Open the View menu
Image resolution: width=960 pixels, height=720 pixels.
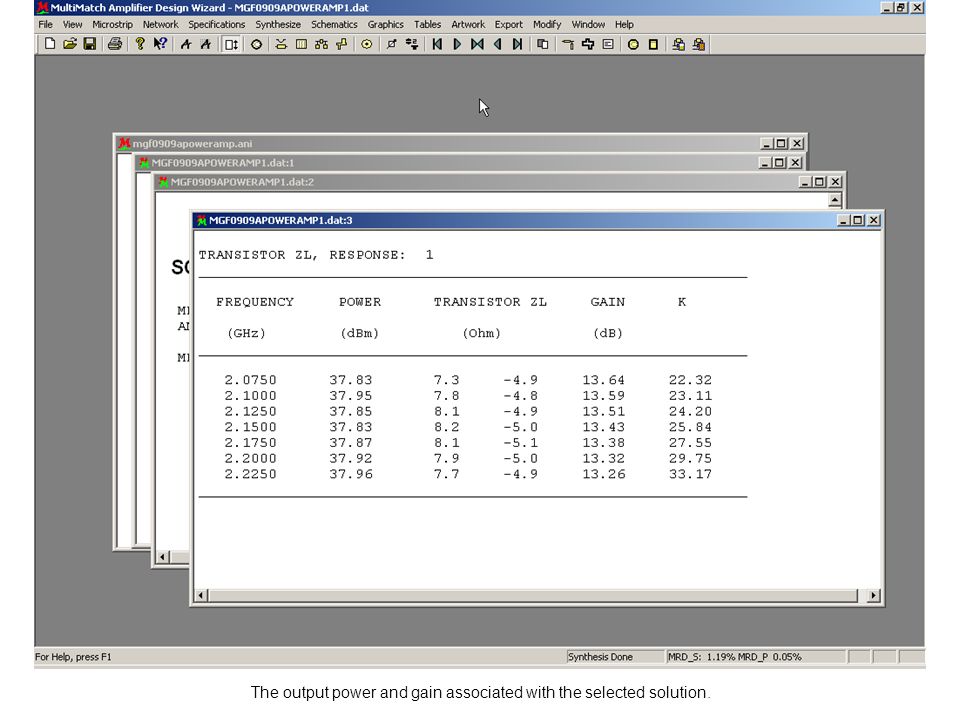[72, 24]
